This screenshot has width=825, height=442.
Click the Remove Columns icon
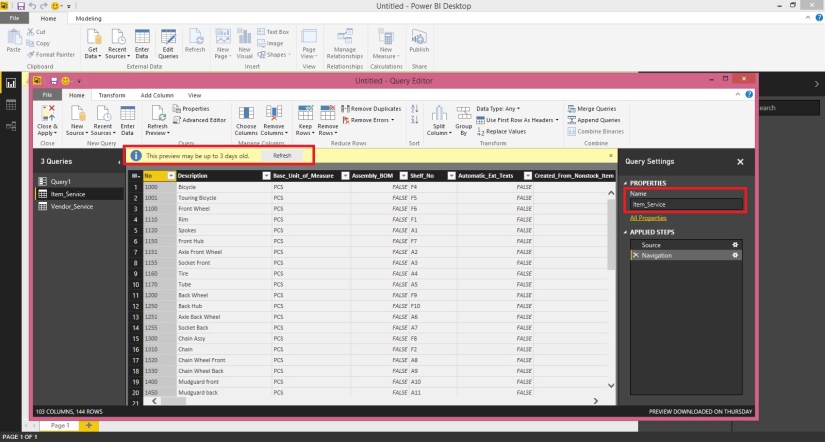click(x=274, y=113)
